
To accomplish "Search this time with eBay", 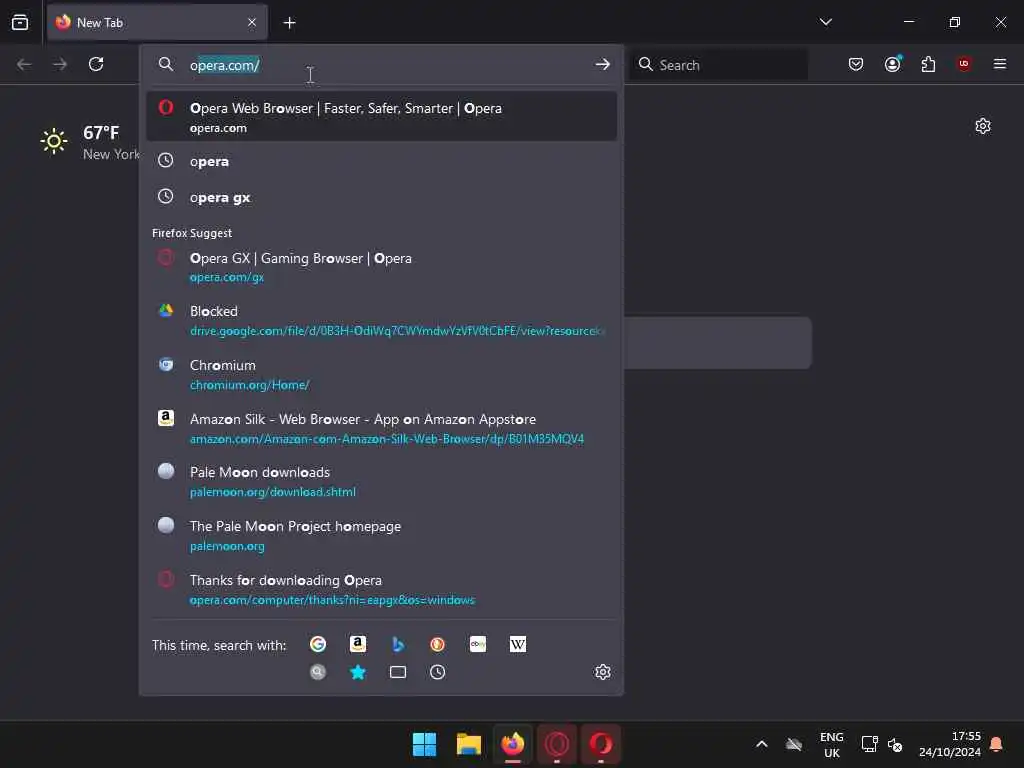I will pos(478,645).
